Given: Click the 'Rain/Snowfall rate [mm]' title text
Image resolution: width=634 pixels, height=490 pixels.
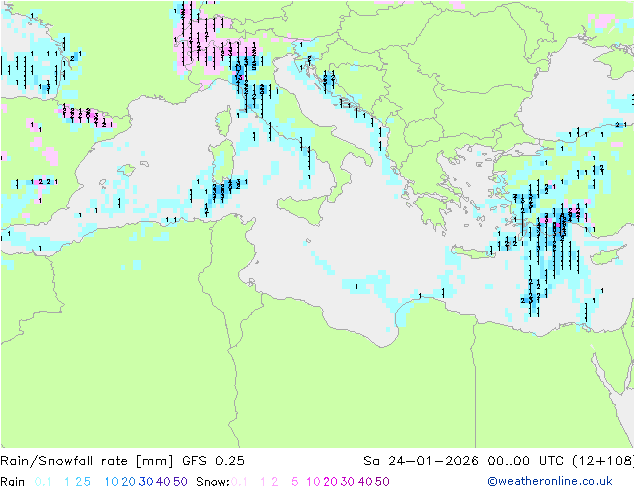Looking at the screenshot, I should pyautogui.click(x=87, y=461).
